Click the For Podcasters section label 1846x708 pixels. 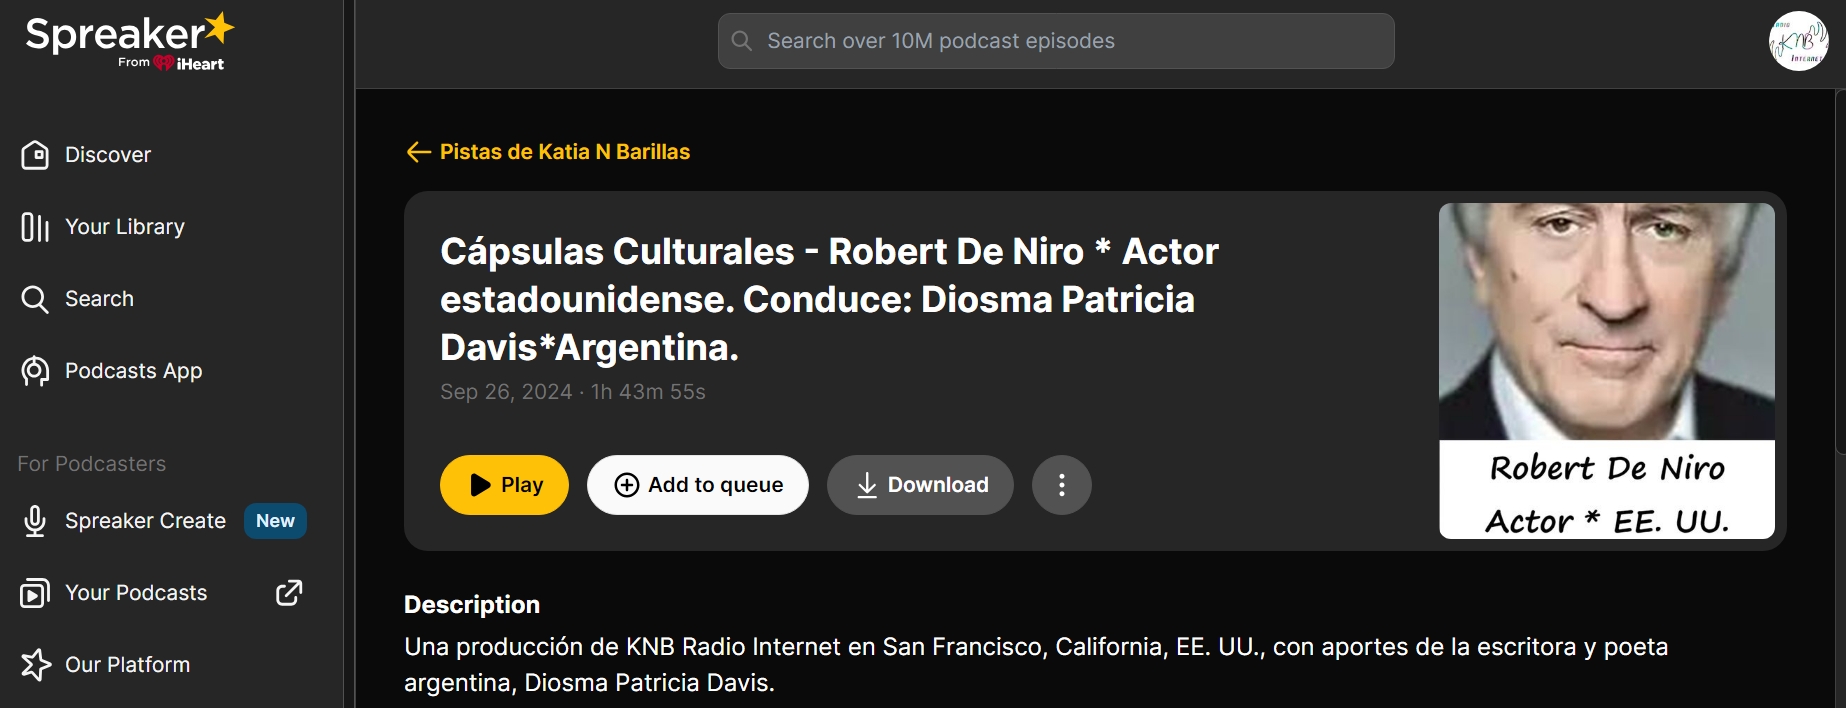point(92,464)
